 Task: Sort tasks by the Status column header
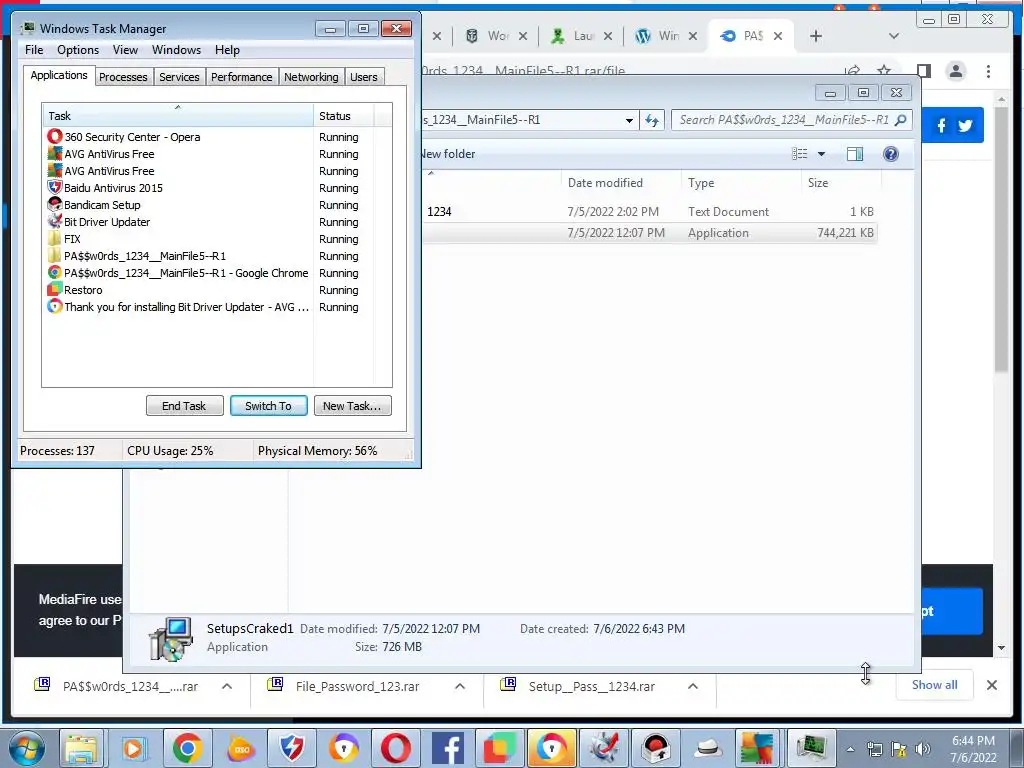tap(343, 116)
